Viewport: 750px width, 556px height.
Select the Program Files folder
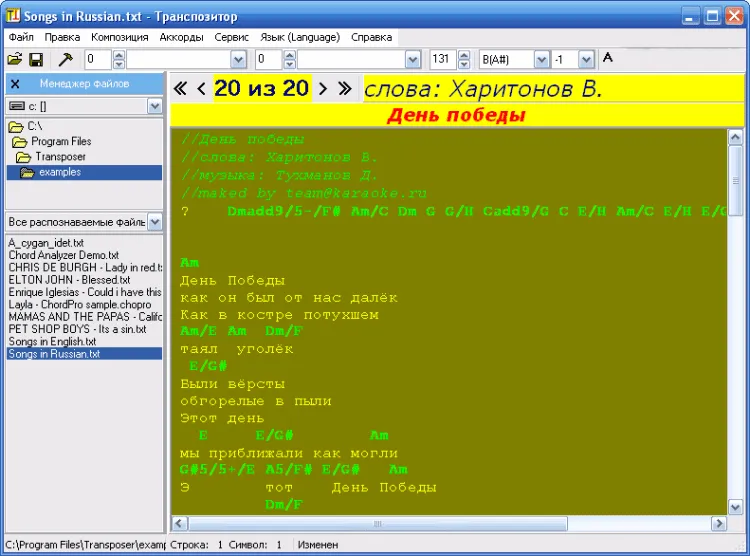(x=61, y=142)
